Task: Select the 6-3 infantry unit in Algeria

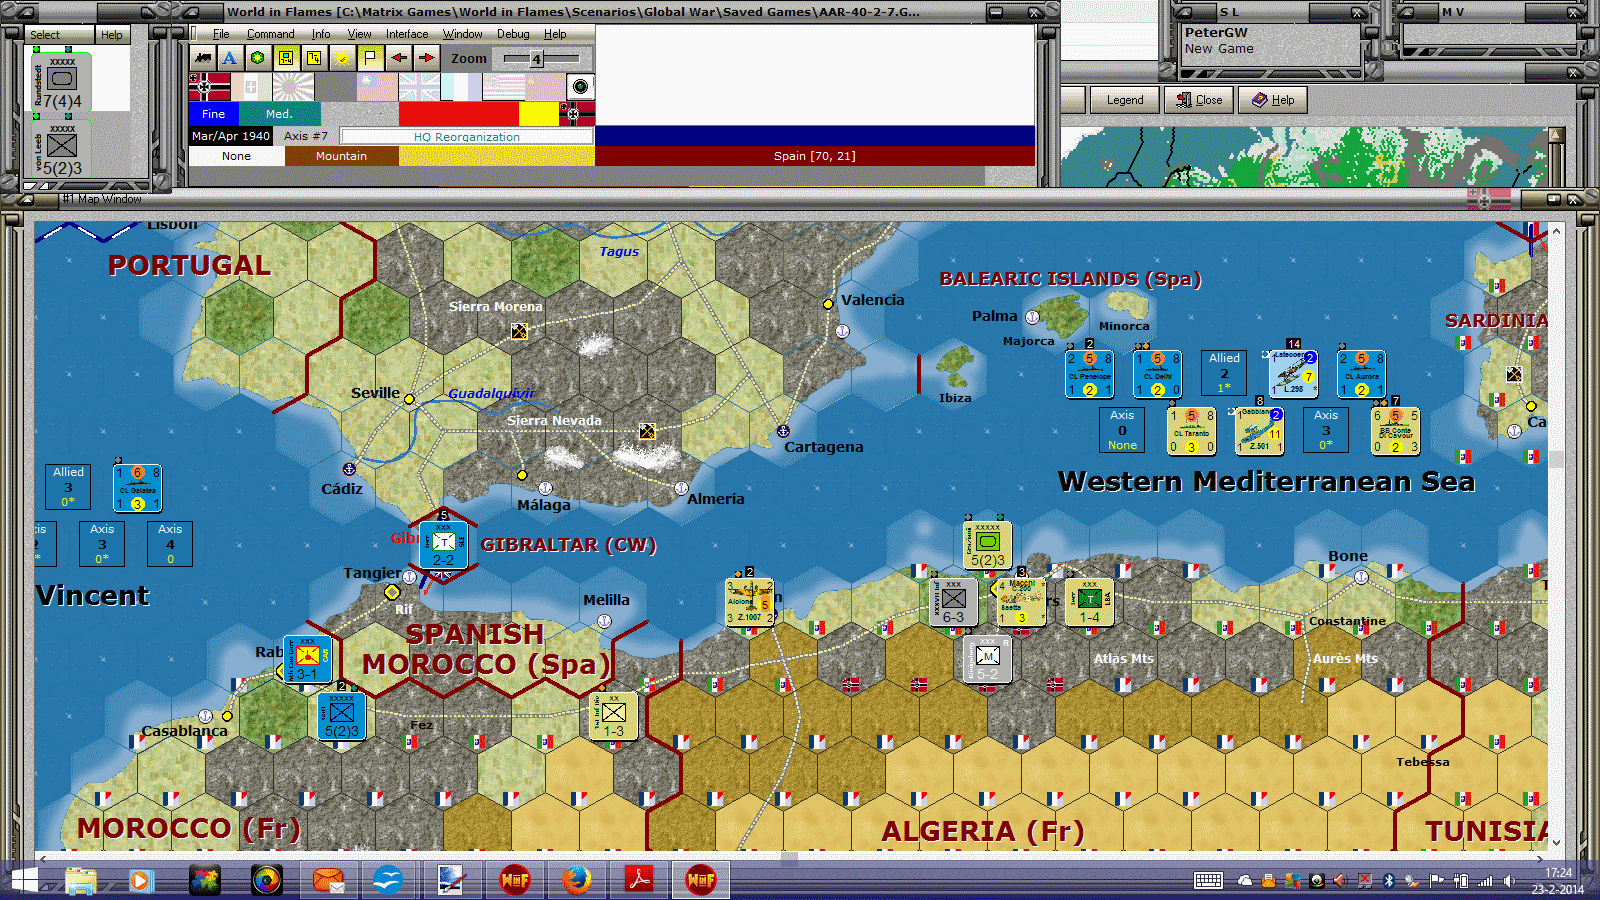Action: pos(954,602)
